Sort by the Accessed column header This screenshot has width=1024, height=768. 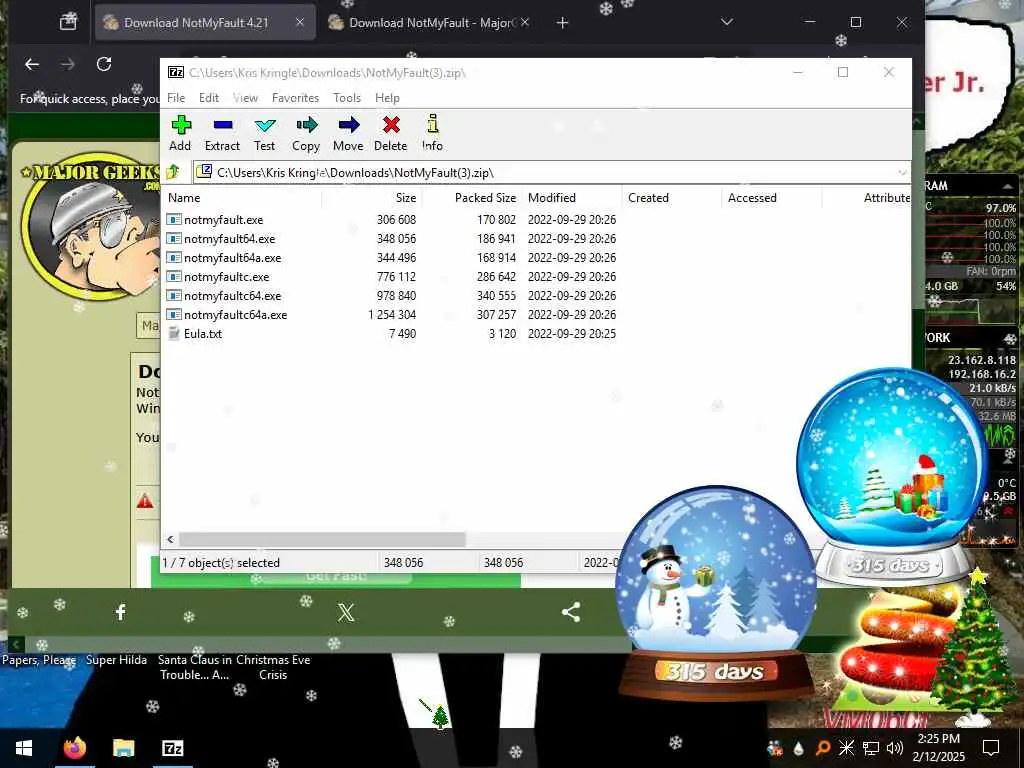pyautogui.click(x=771, y=198)
